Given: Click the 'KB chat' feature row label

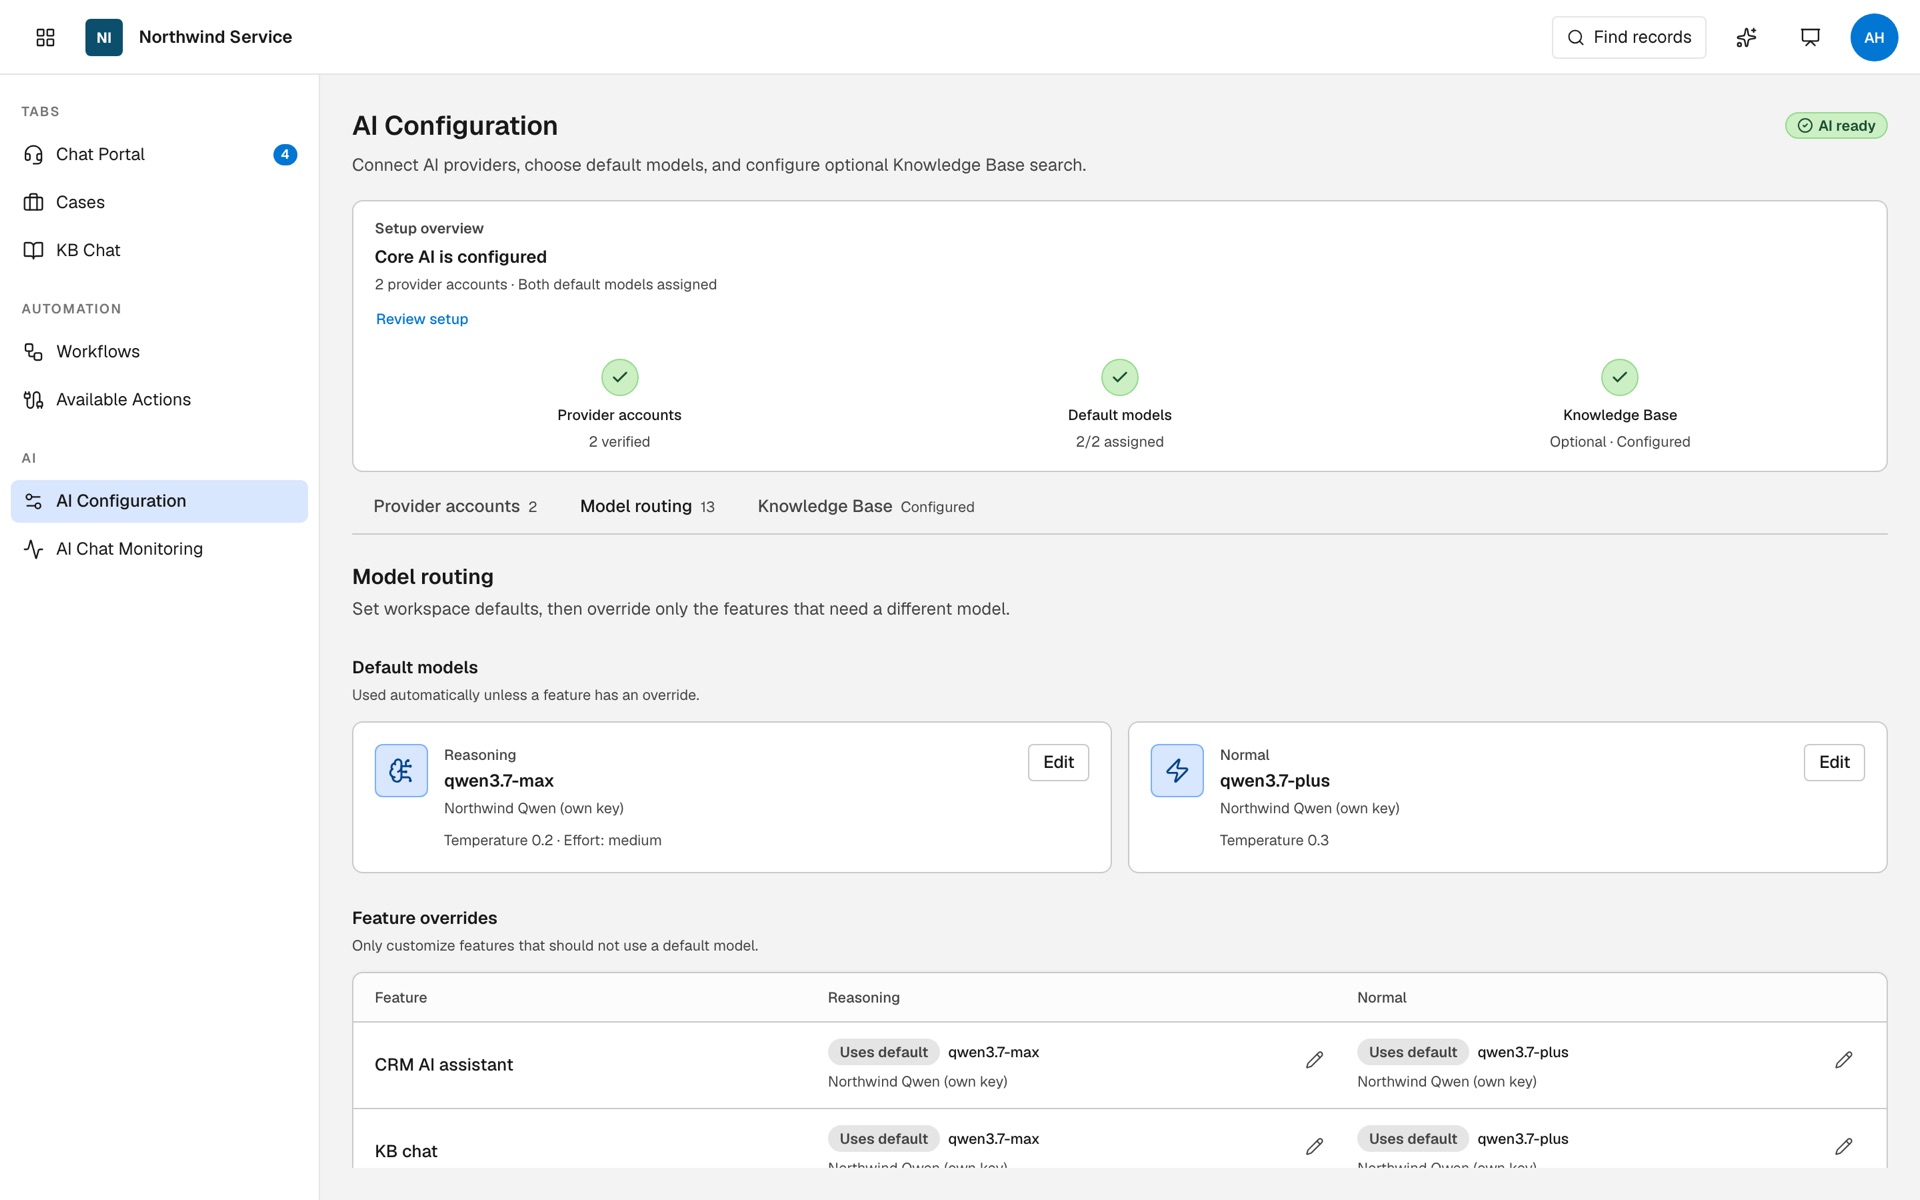Looking at the screenshot, I should [406, 1151].
